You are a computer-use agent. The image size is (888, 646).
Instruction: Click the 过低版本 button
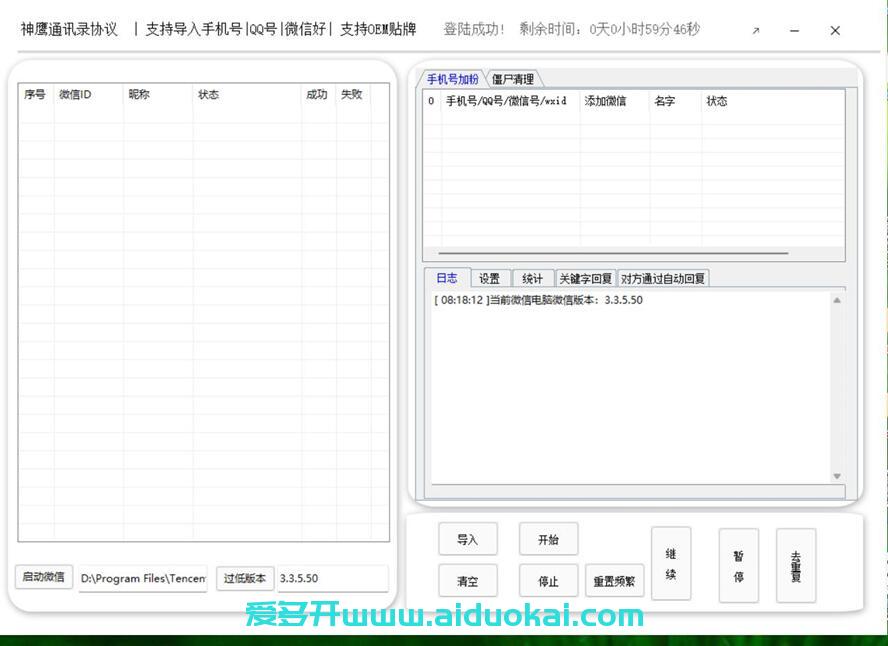tap(245, 578)
